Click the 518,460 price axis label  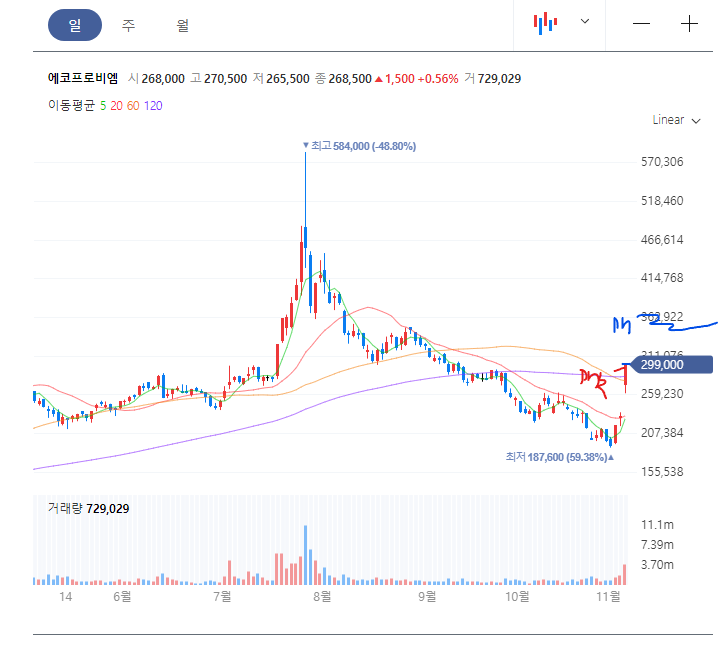coord(662,201)
